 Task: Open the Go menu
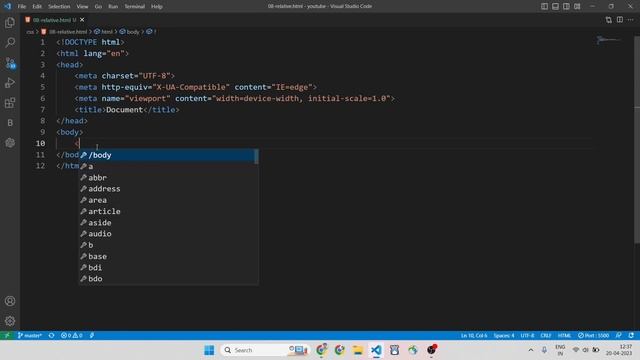point(98,7)
